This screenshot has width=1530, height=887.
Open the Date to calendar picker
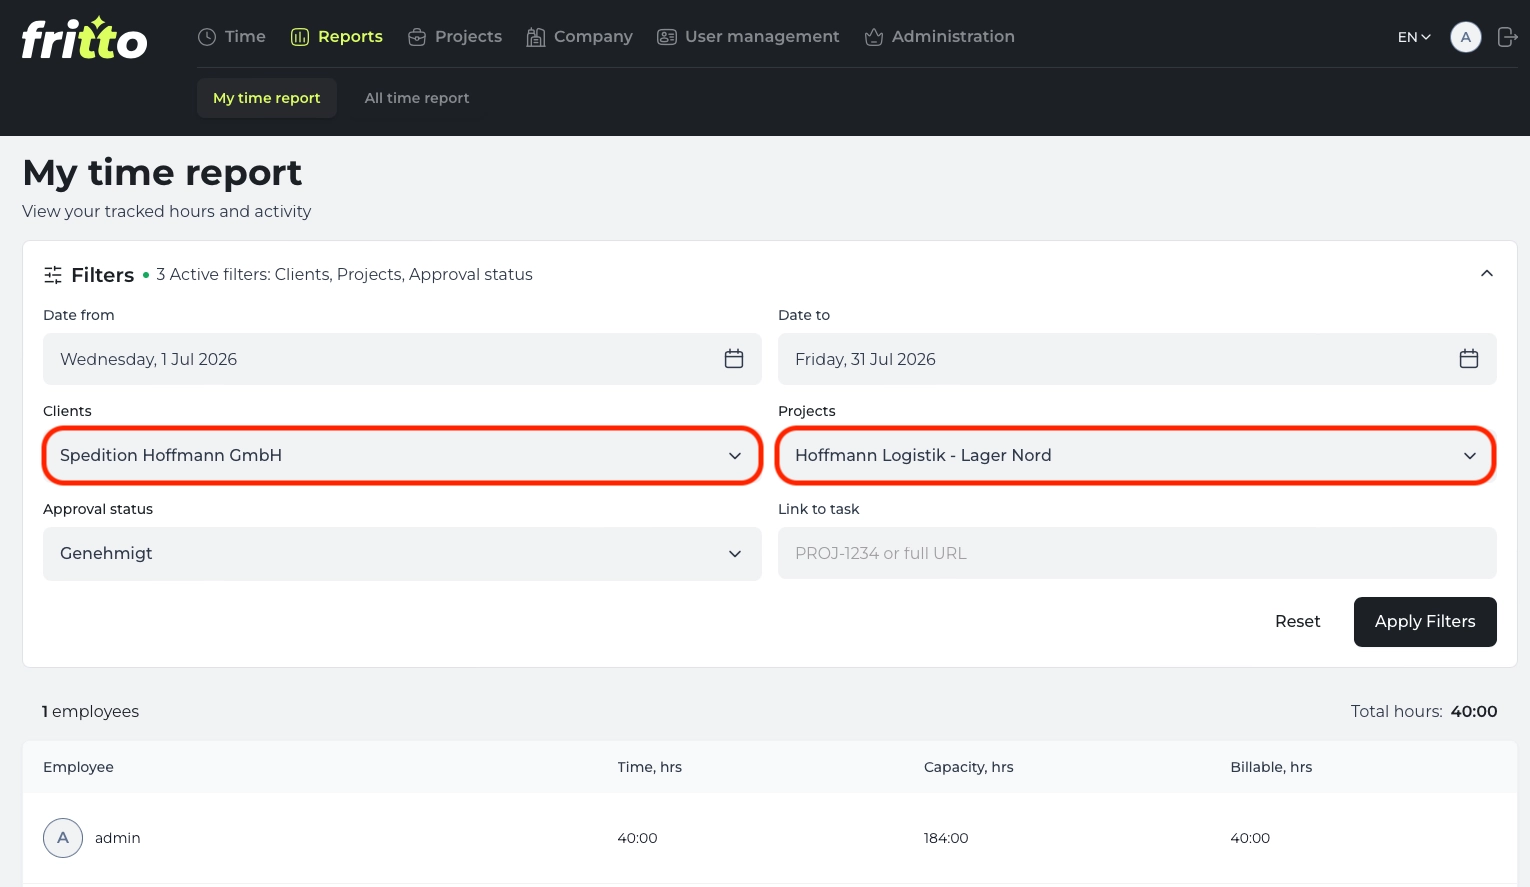pos(1469,359)
